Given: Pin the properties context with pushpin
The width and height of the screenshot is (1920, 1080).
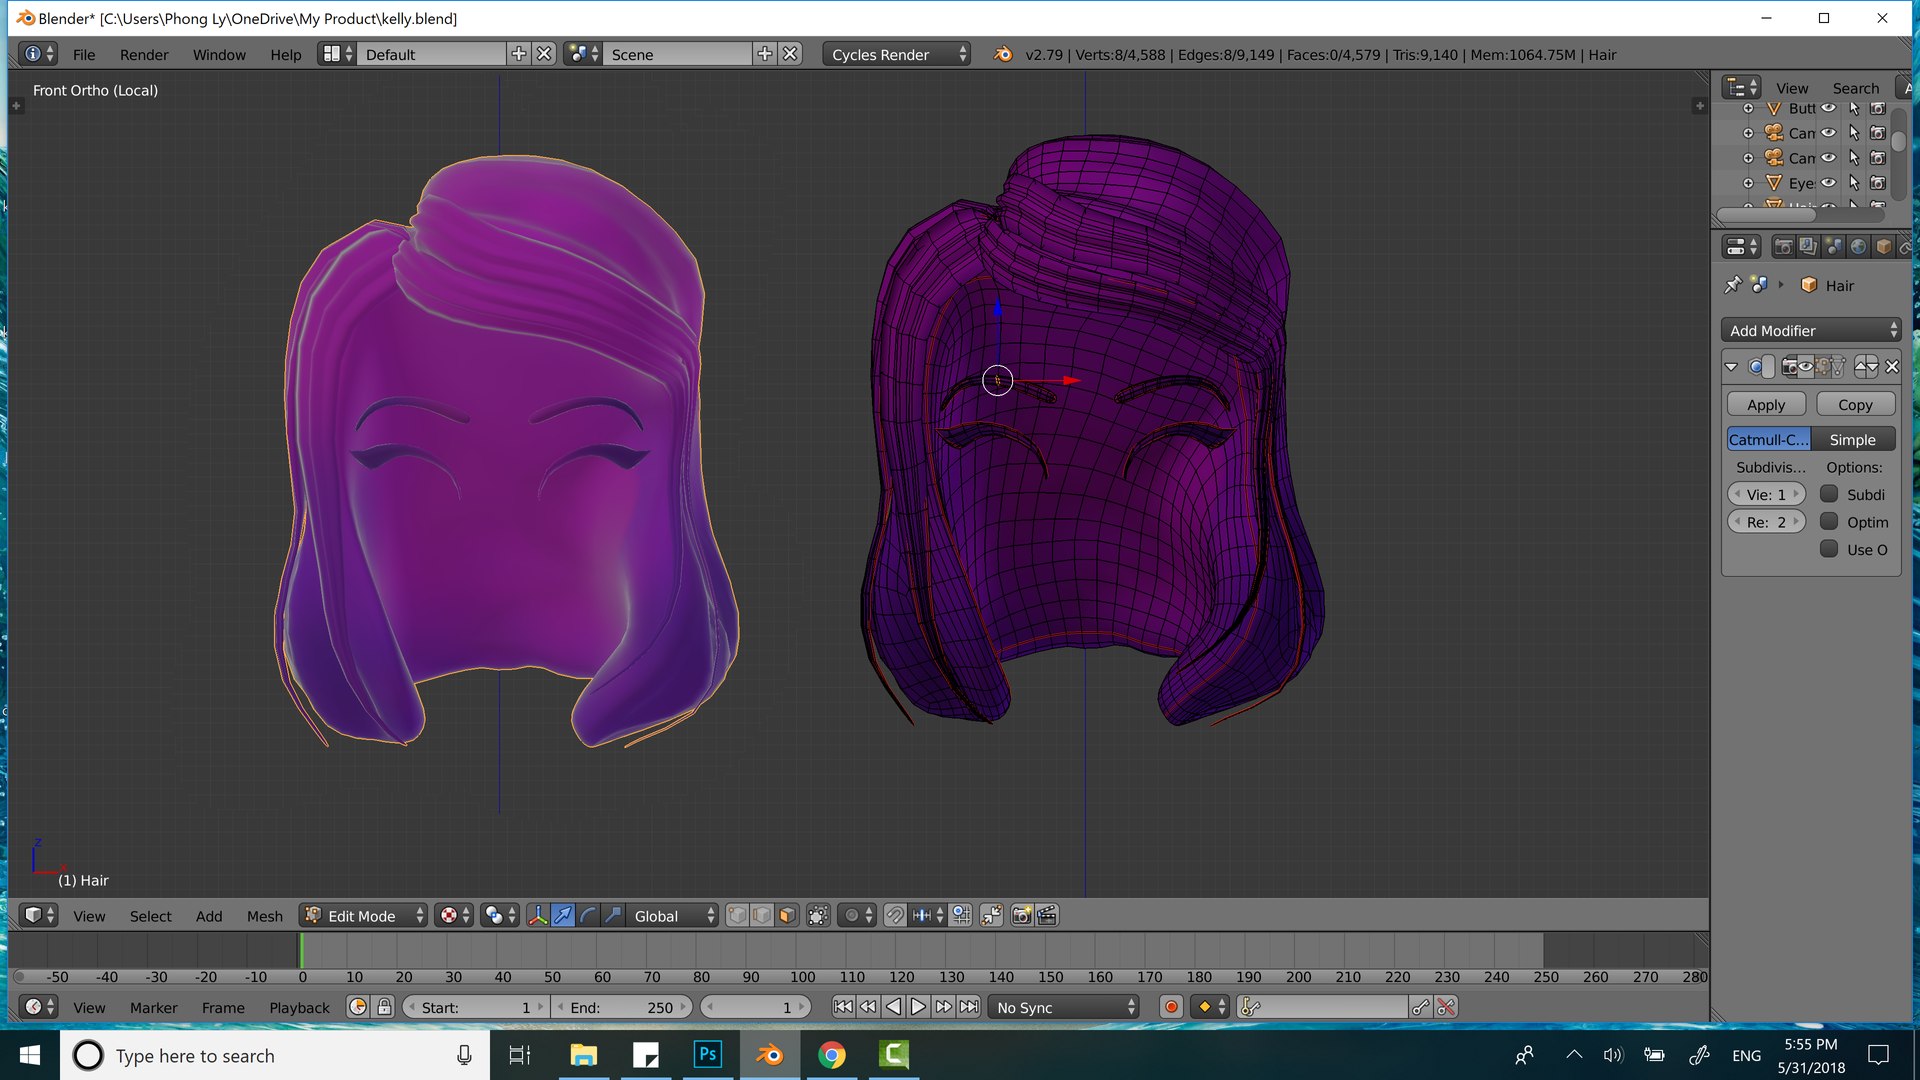Looking at the screenshot, I should [x=1733, y=285].
